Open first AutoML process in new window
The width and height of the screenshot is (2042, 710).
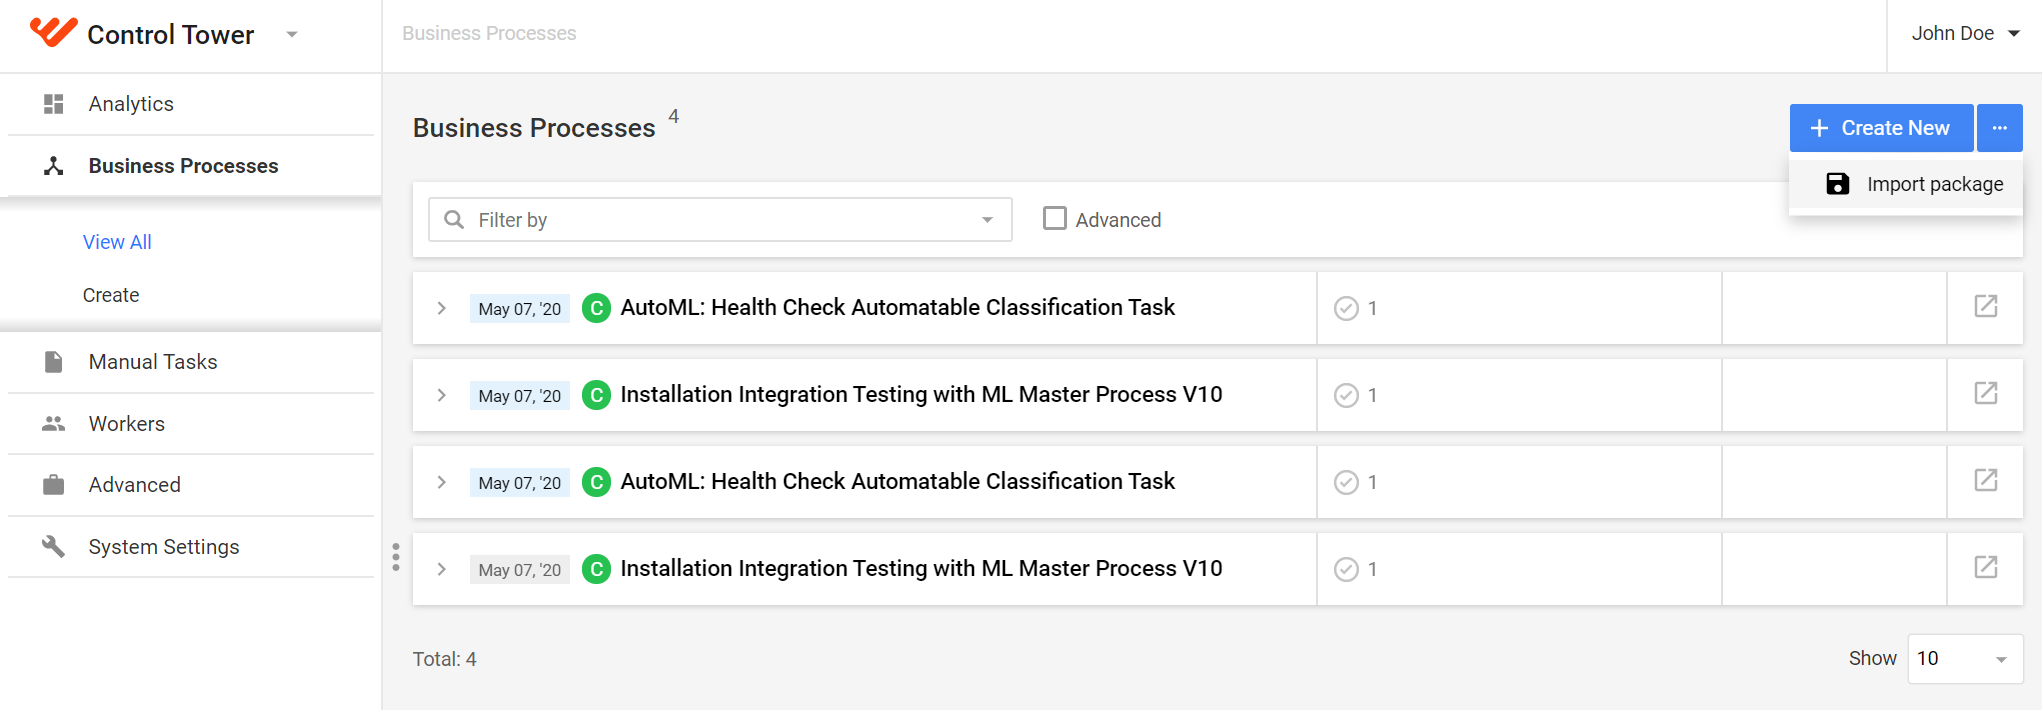(1986, 306)
